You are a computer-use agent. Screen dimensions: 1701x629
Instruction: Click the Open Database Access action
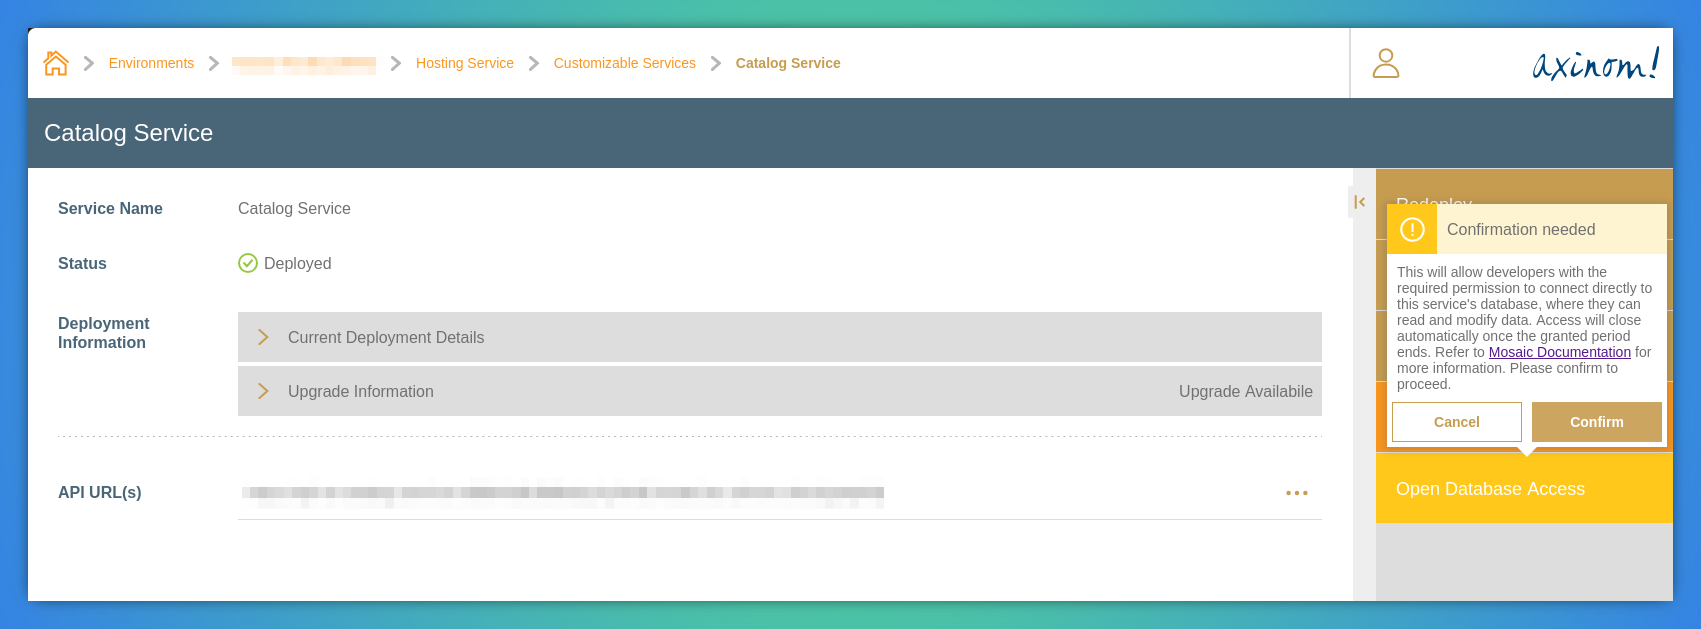point(1524,489)
